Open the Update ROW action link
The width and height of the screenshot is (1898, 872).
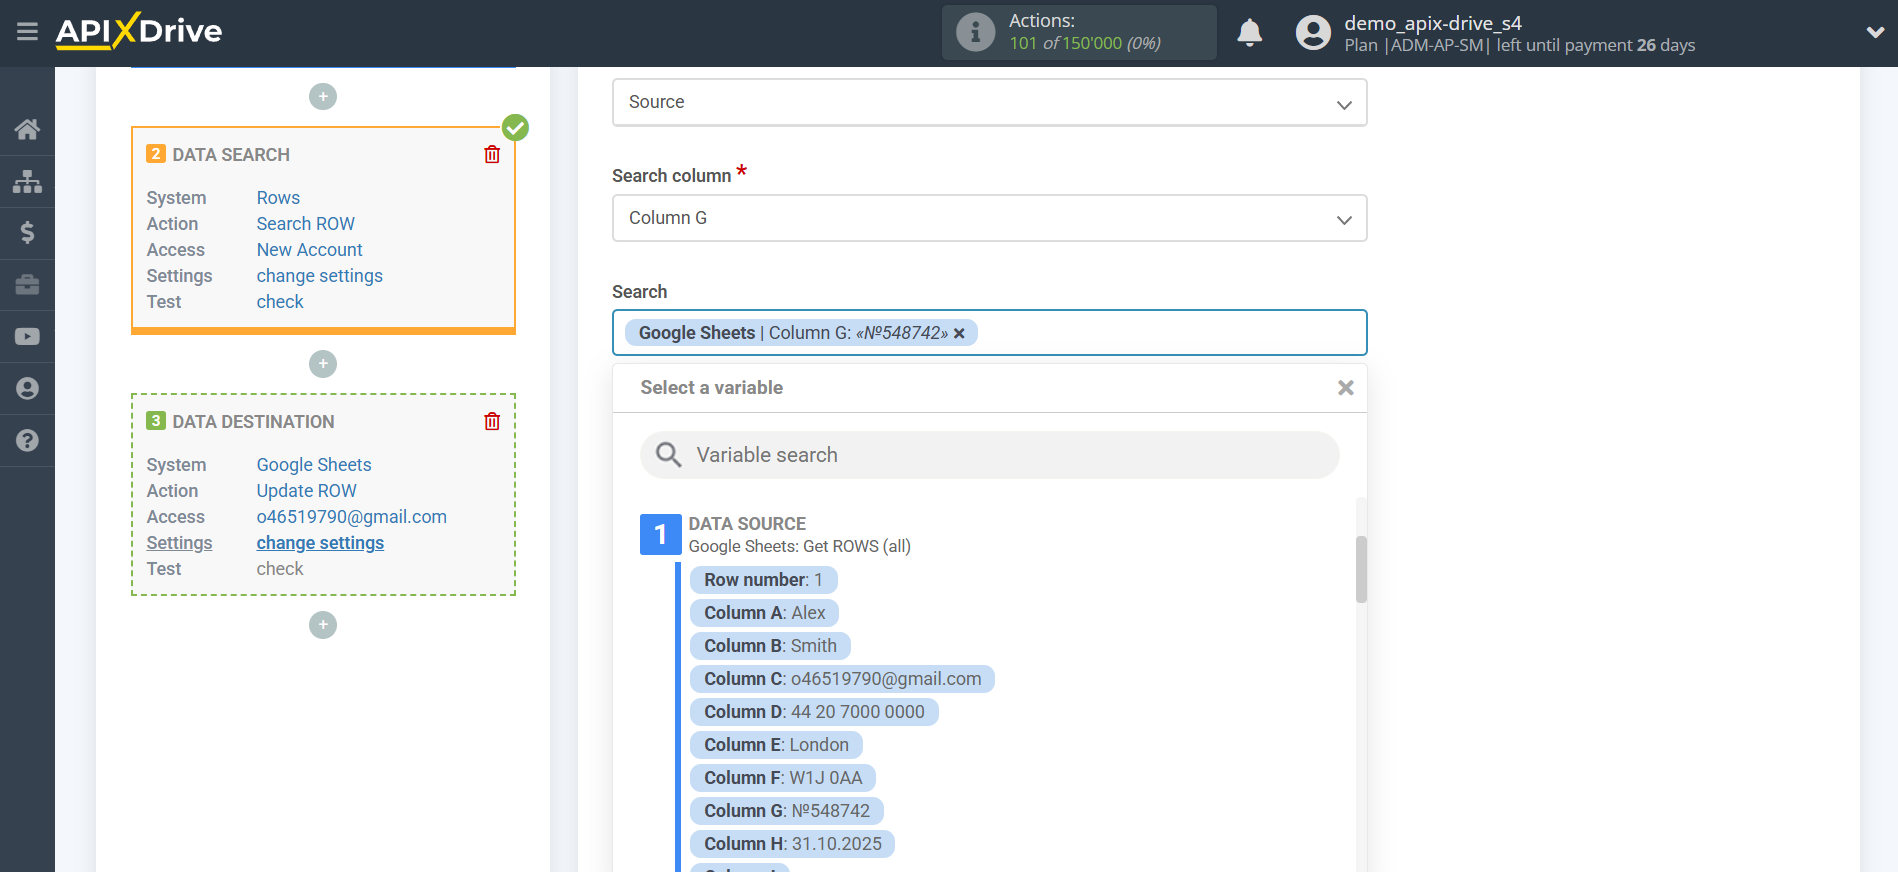(306, 491)
